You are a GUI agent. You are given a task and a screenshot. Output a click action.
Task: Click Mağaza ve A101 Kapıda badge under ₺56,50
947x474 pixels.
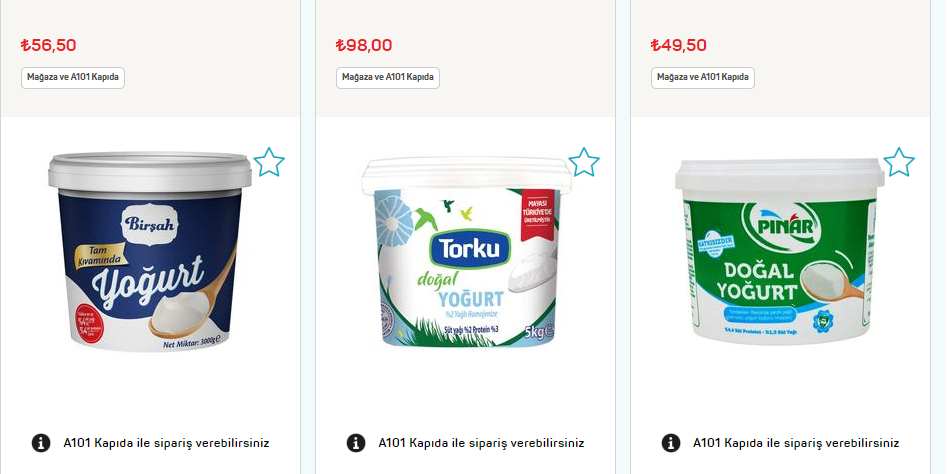pos(73,77)
